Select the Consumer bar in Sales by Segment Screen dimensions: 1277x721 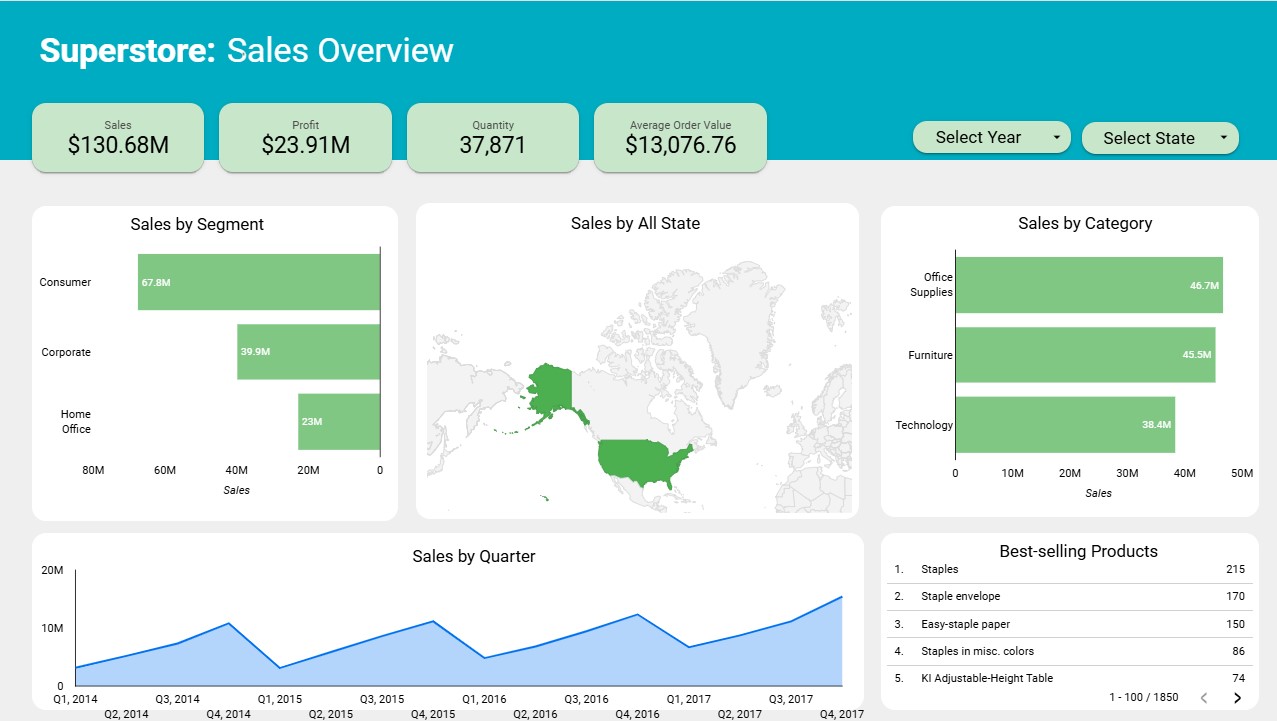[x=258, y=282]
